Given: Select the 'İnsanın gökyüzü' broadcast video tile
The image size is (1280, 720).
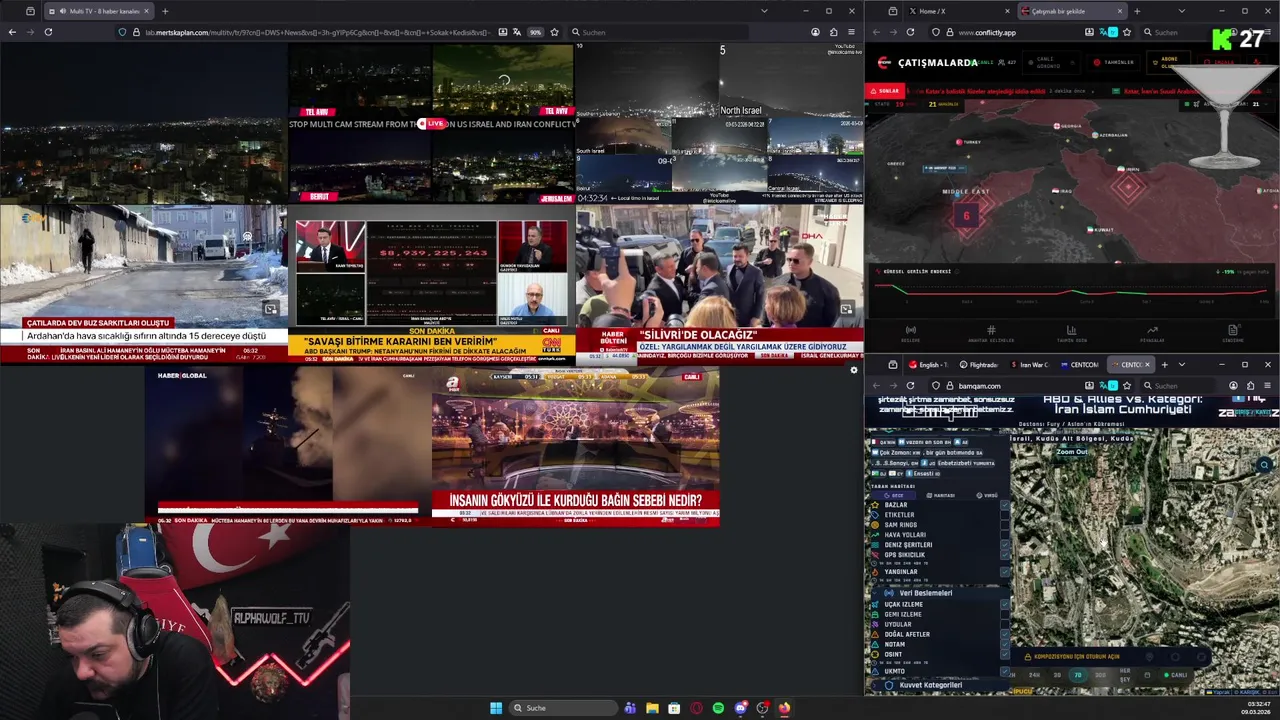Looking at the screenshot, I should tap(576, 445).
